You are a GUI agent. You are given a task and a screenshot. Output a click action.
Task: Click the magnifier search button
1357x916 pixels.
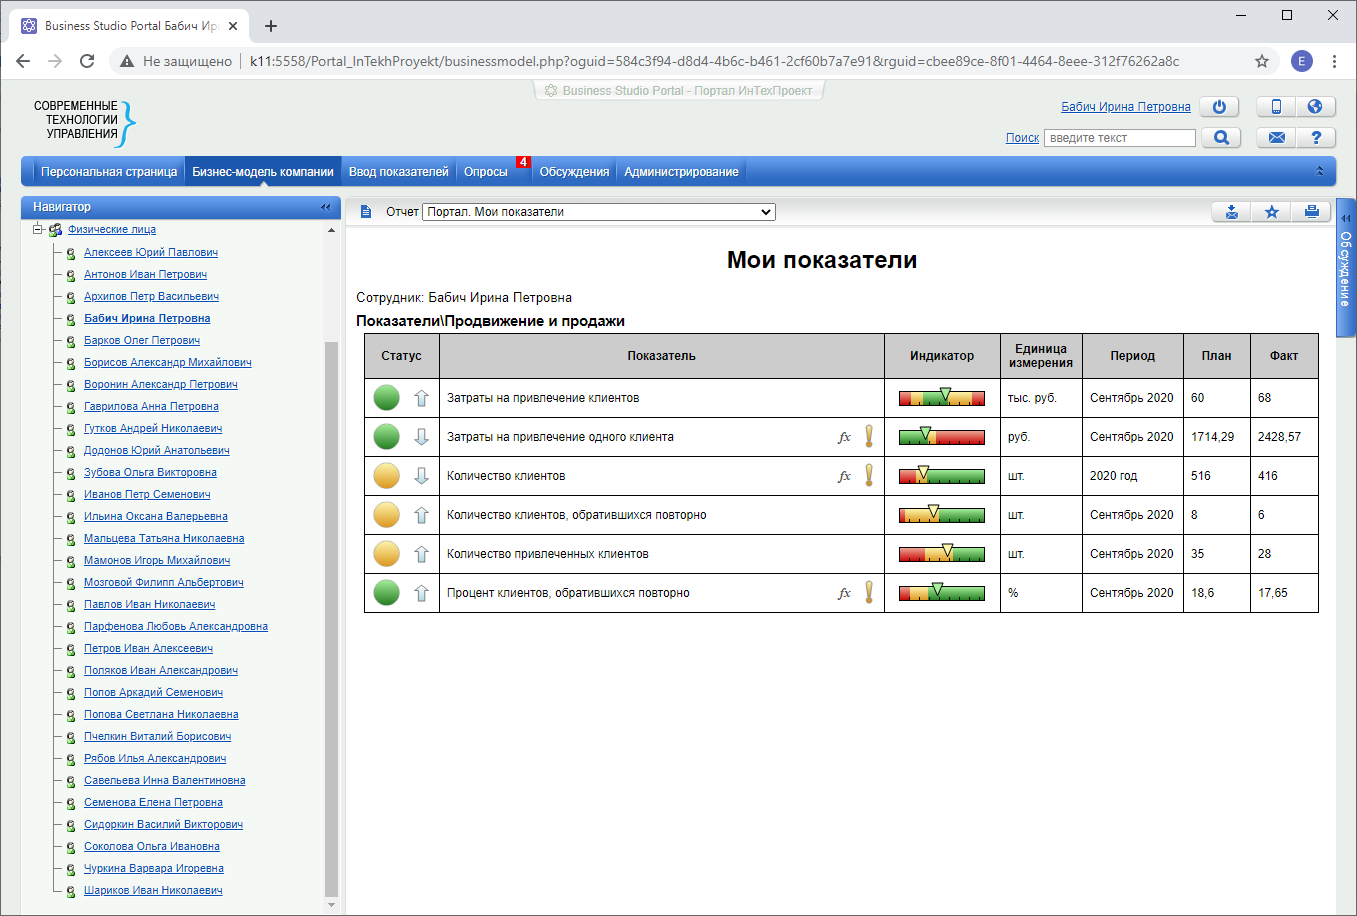(x=1221, y=138)
